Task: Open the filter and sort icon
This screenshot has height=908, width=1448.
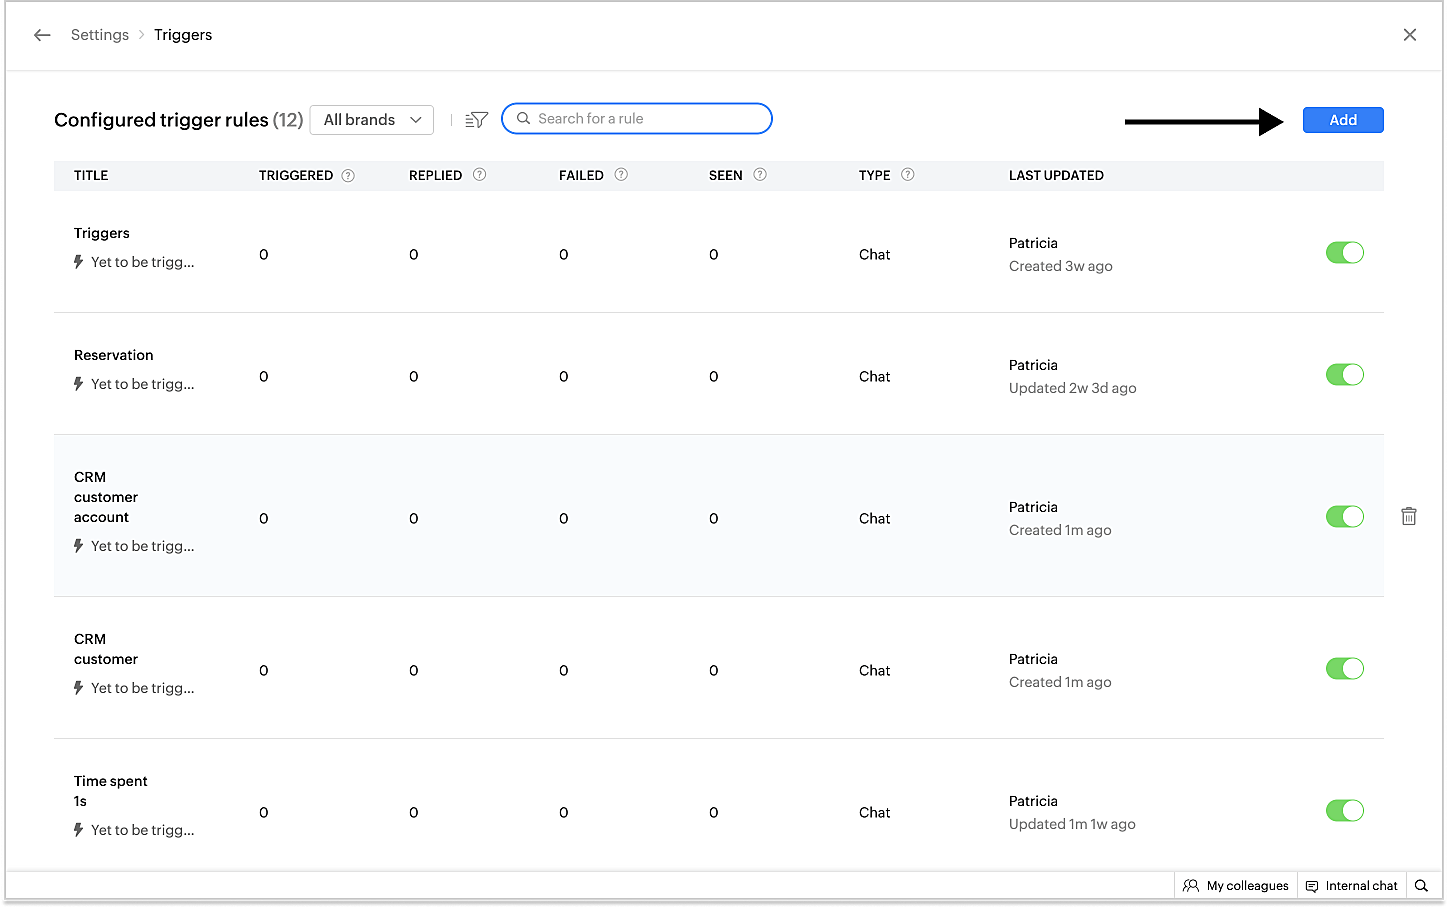Action: click(477, 120)
